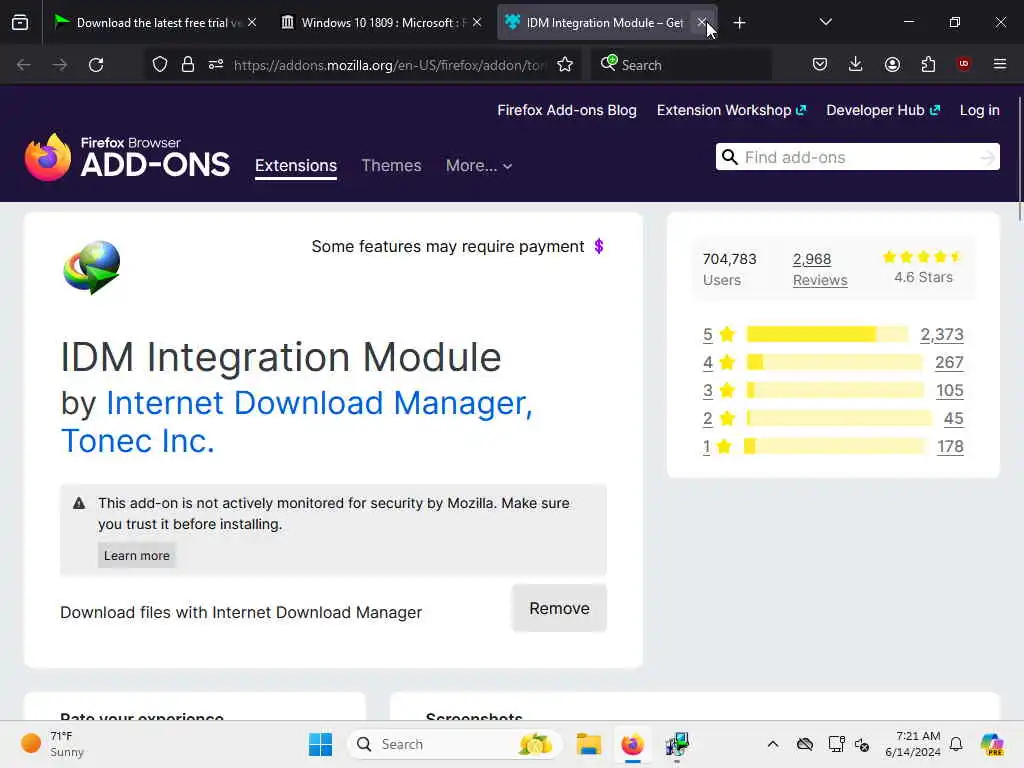The height and width of the screenshot is (768, 1024).
Task: Open the Downloads panel
Action: [x=856, y=64]
